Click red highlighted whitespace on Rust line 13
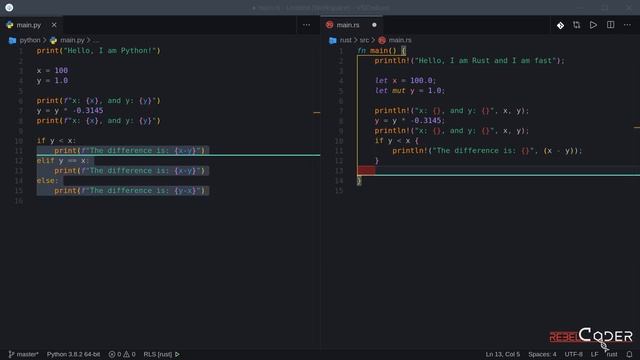This screenshot has width=640, height=360. [366, 170]
